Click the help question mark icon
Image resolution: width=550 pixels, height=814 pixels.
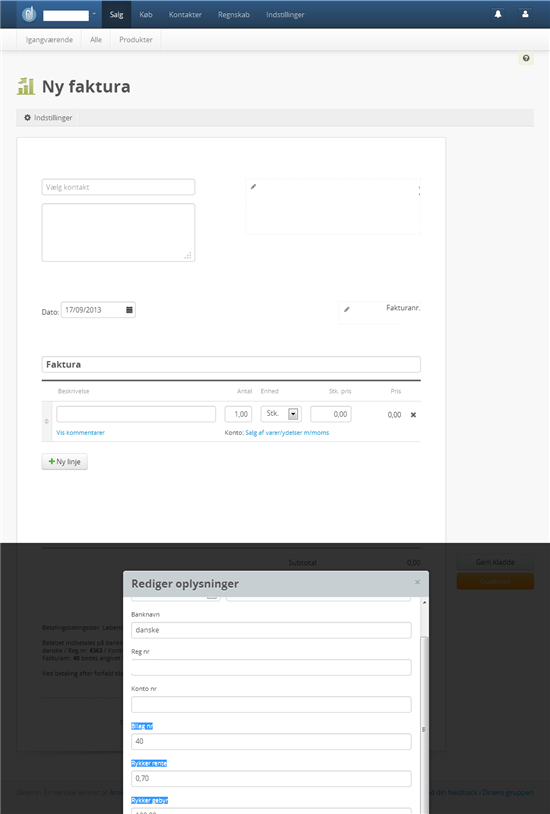pos(526,58)
